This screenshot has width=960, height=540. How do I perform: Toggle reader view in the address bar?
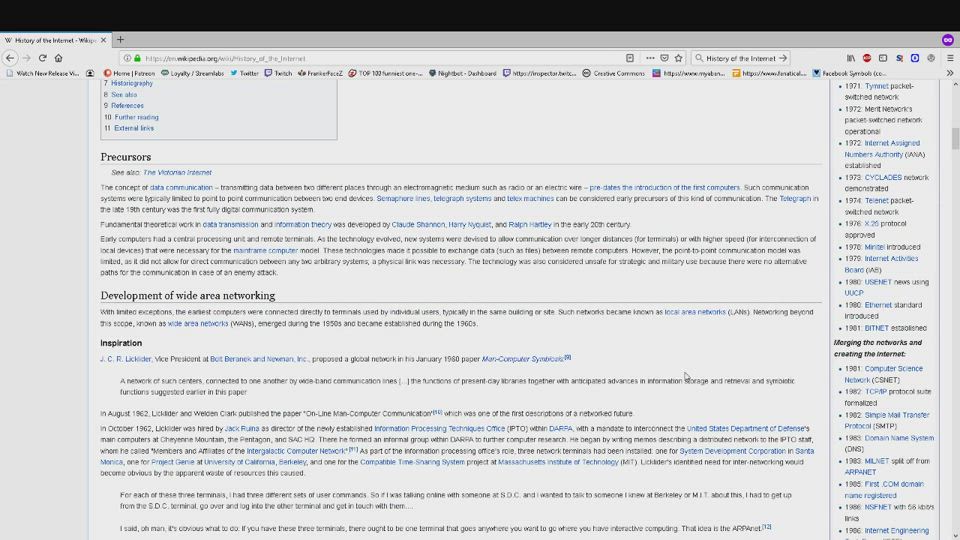click(x=630, y=58)
